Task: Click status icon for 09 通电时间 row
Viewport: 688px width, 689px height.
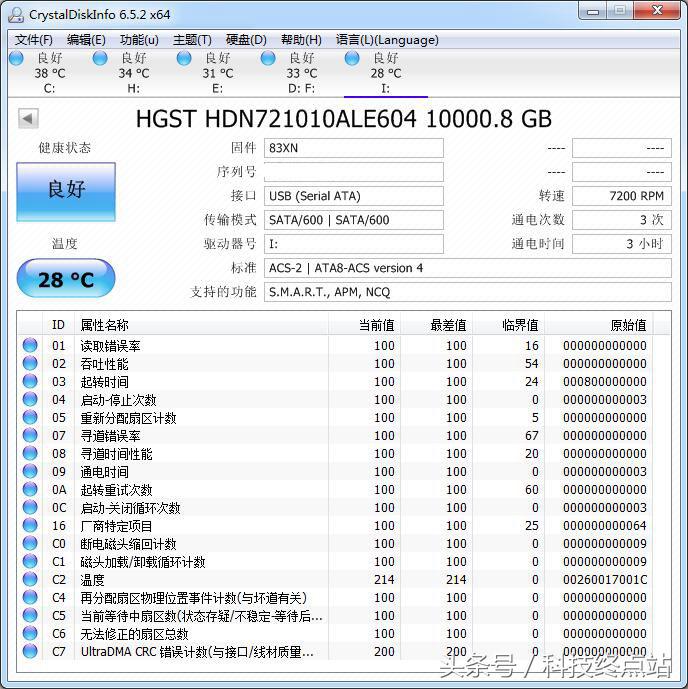Action: pyautogui.click(x=30, y=471)
